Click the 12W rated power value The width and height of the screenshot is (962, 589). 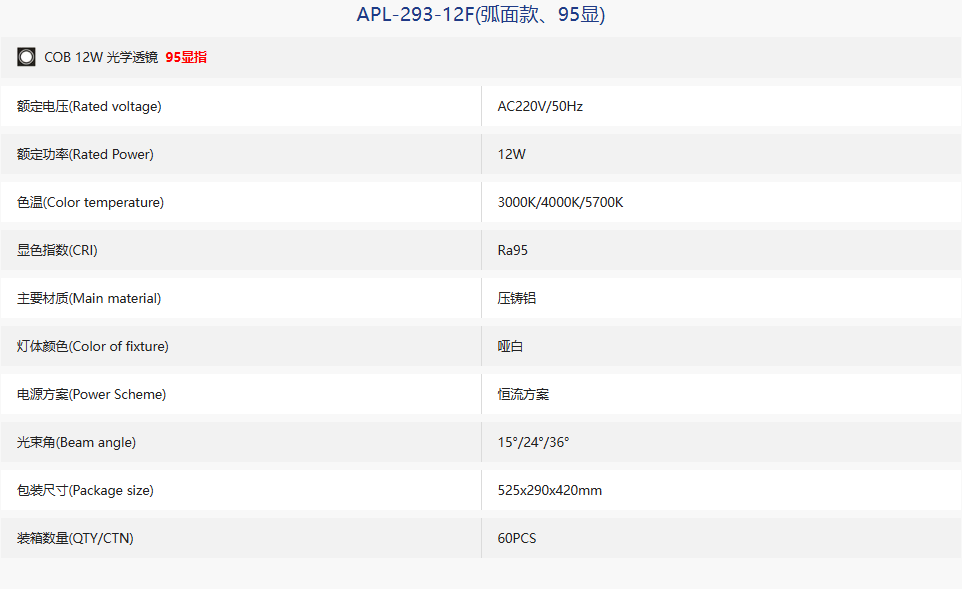[512, 154]
